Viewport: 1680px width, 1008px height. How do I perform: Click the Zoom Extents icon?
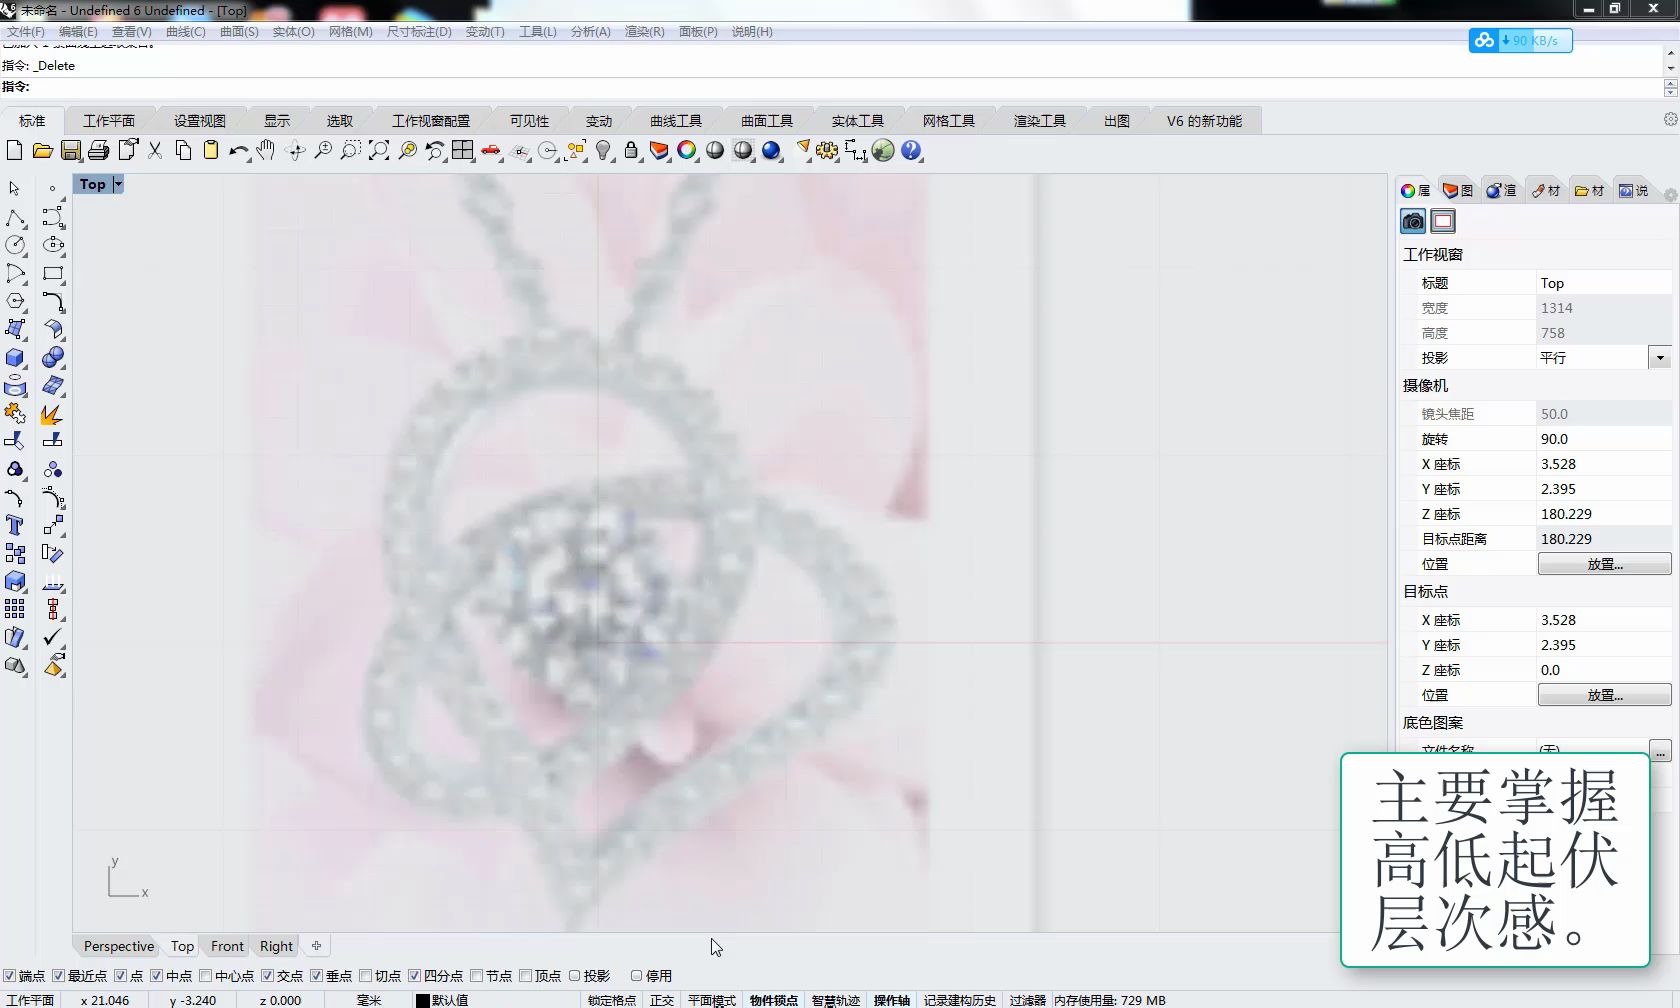coord(378,151)
